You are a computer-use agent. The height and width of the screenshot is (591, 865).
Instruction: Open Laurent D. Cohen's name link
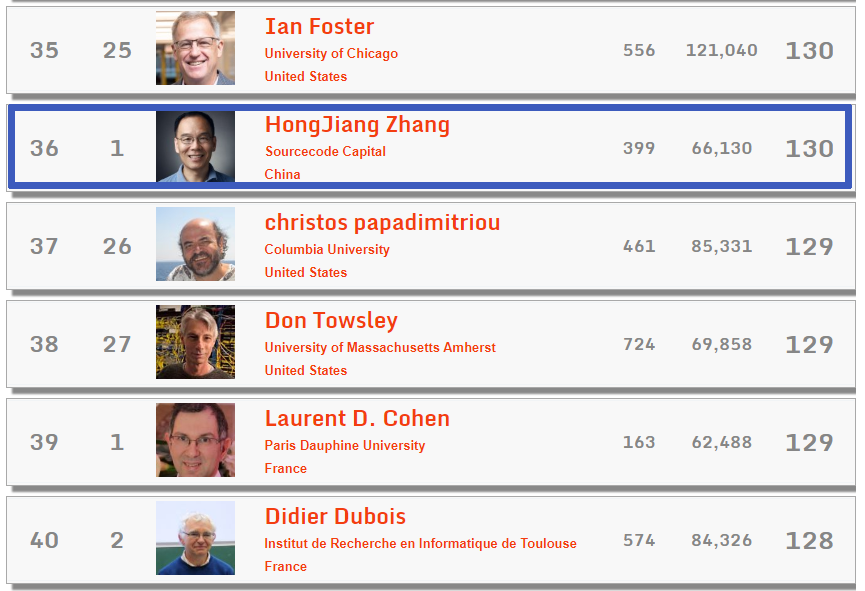click(x=357, y=418)
